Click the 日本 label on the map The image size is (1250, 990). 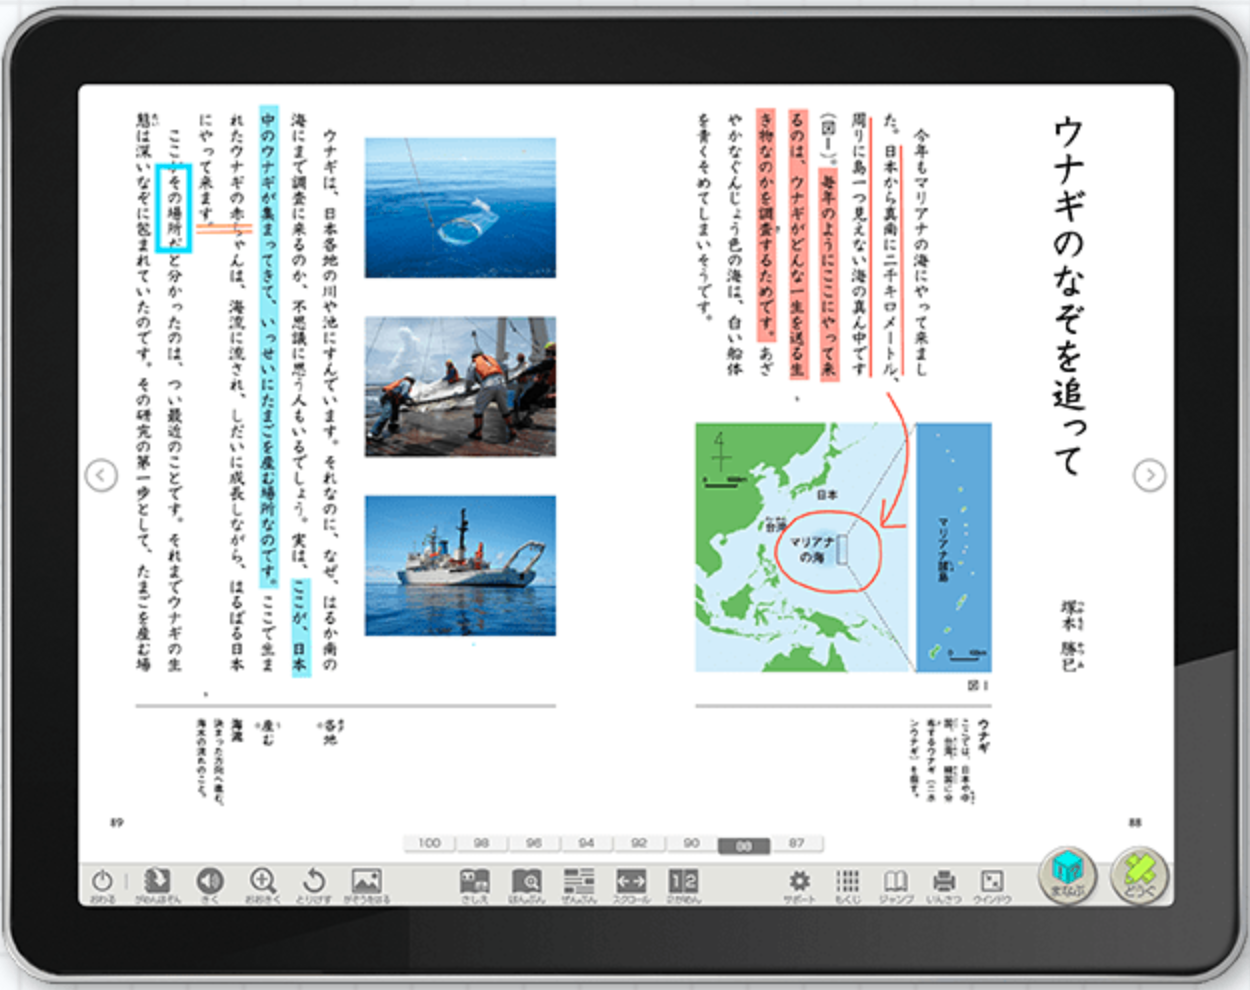pos(827,495)
